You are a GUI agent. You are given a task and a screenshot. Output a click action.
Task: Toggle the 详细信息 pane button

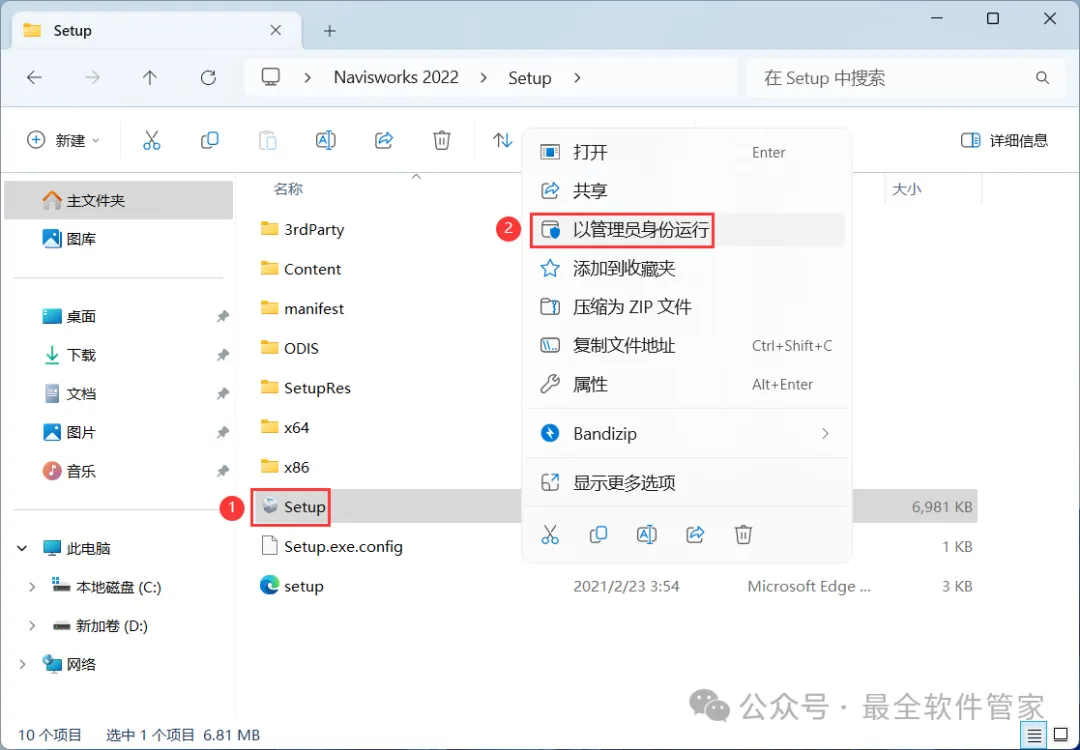[1004, 140]
